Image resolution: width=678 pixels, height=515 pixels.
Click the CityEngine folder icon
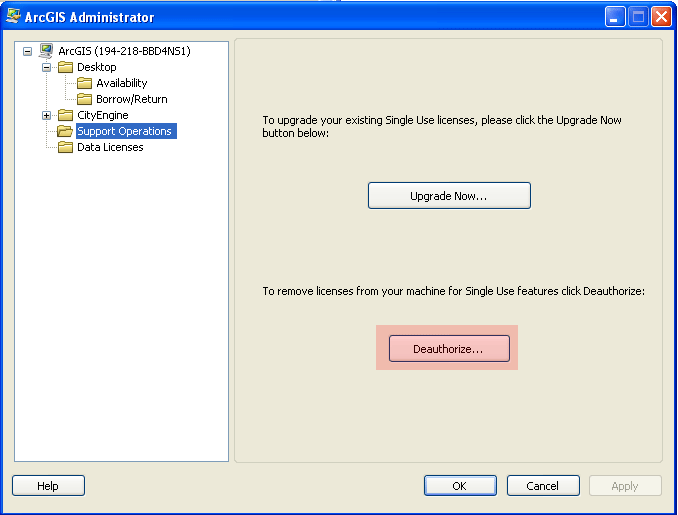tap(65, 115)
